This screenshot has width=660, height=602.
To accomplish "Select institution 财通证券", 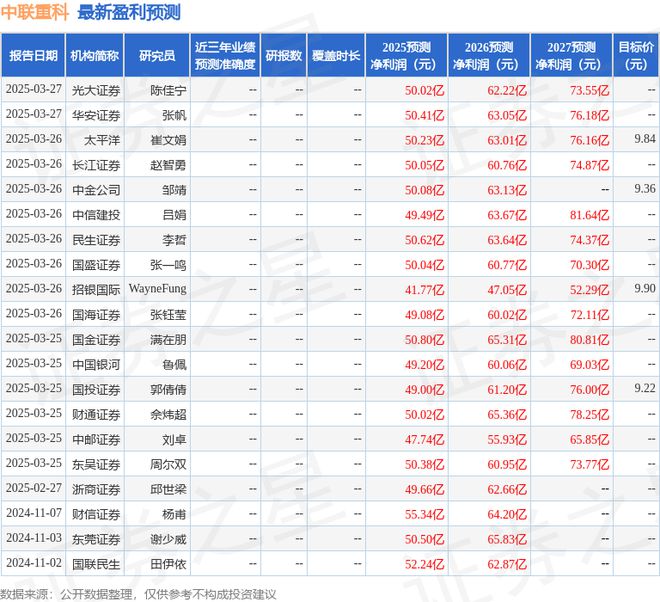I will (x=96, y=415).
